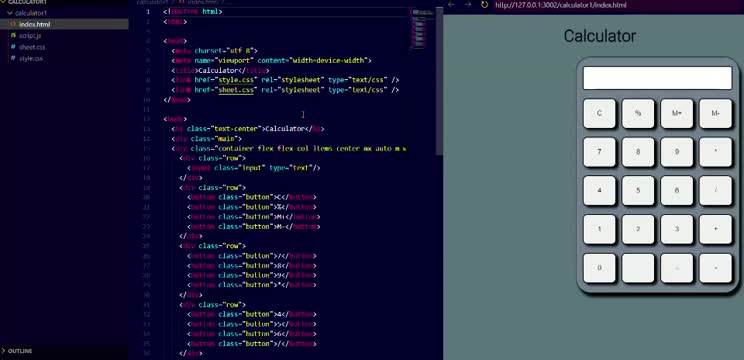The width and height of the screenshot is (744, 360).
Task: Click the style.css link in code
Action: pyautogui.click(x=236, y=80)
